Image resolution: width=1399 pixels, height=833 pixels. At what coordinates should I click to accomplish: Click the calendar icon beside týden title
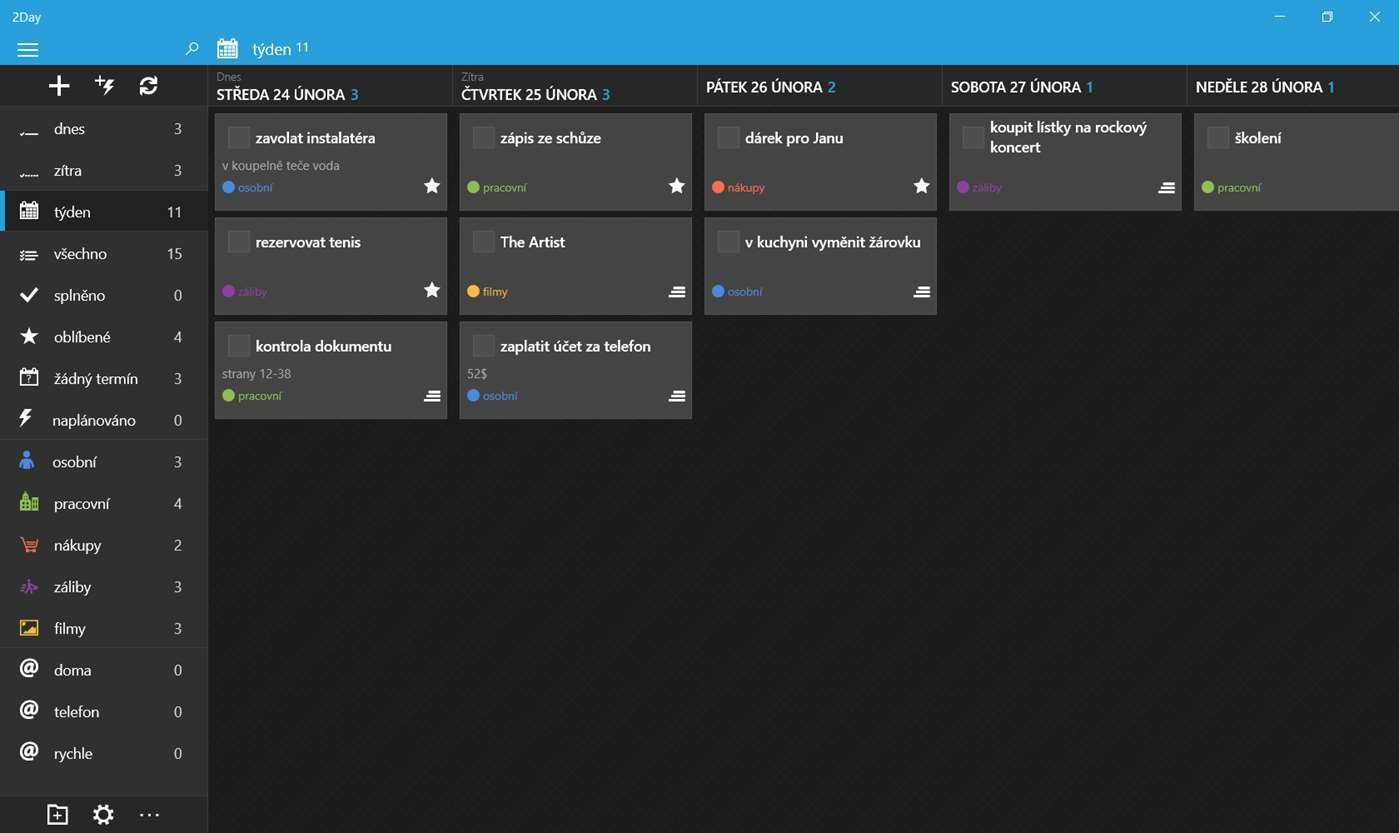point(227,48)
